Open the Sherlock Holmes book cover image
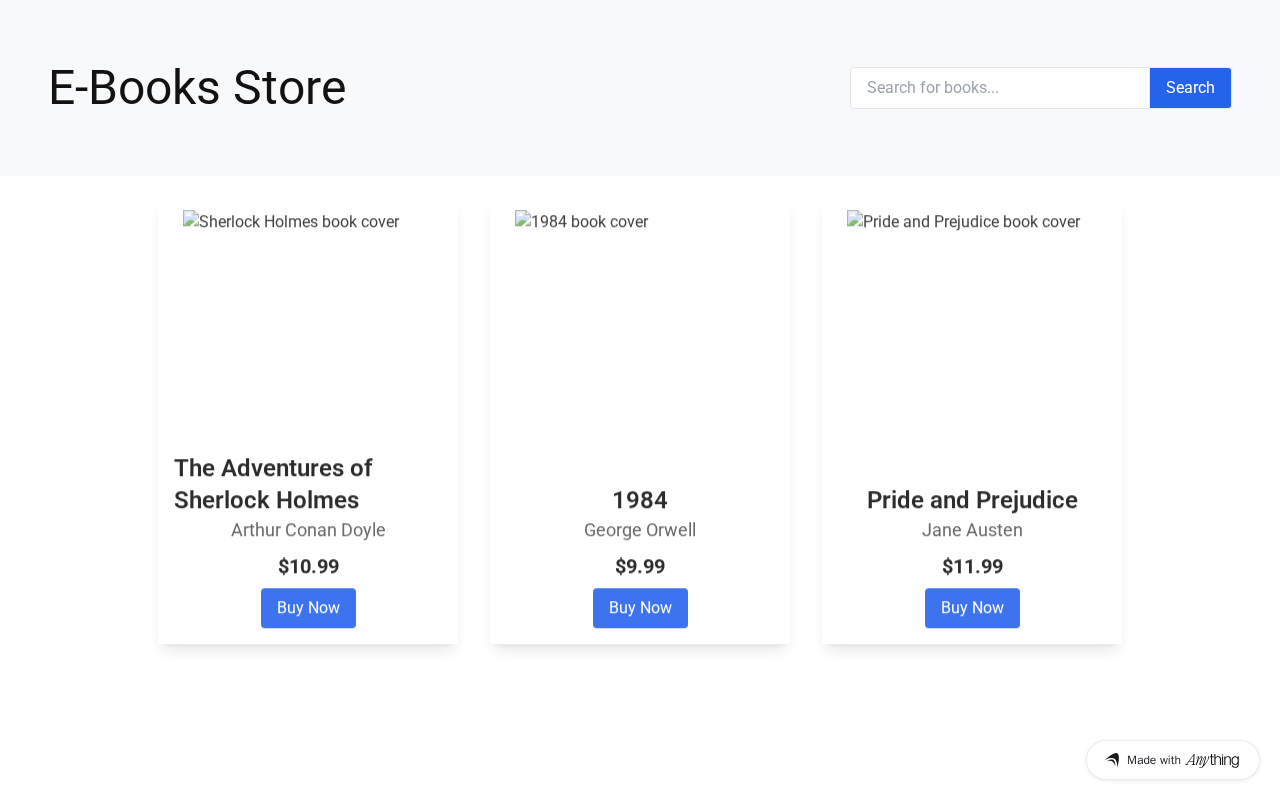1280x800 pixels. tap(291, 222)
